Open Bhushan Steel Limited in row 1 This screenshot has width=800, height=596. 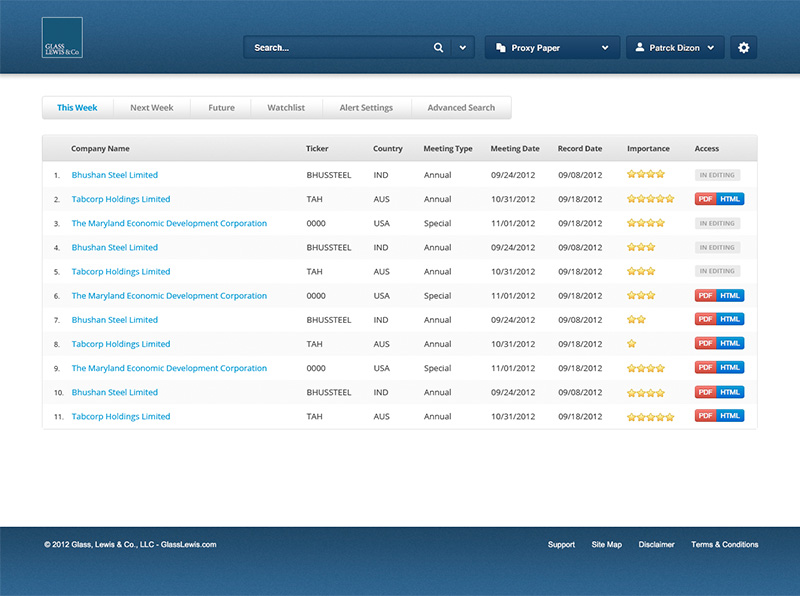pyautogui.click(x=114, y=175)
